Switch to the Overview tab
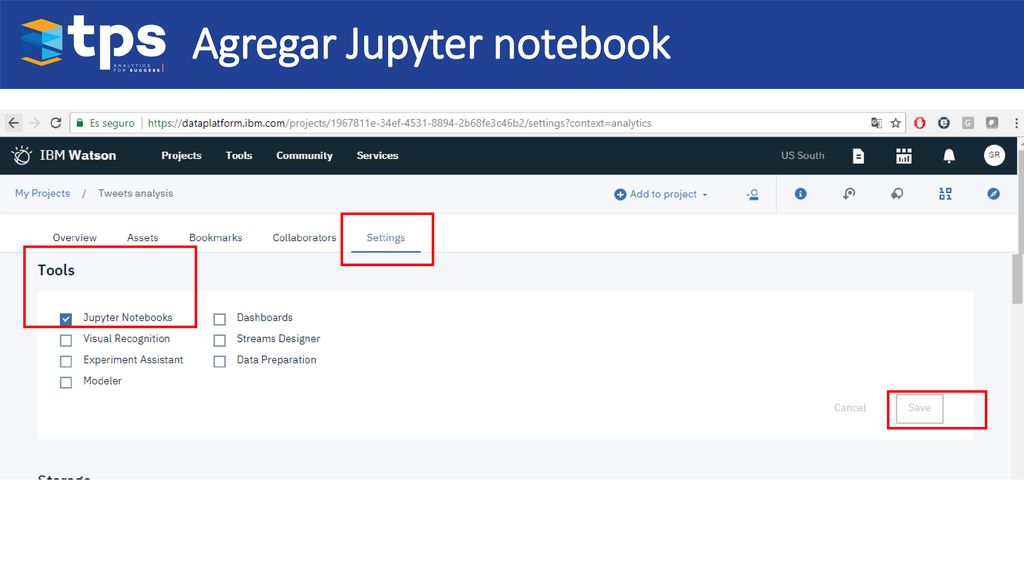 click(74, 238)
